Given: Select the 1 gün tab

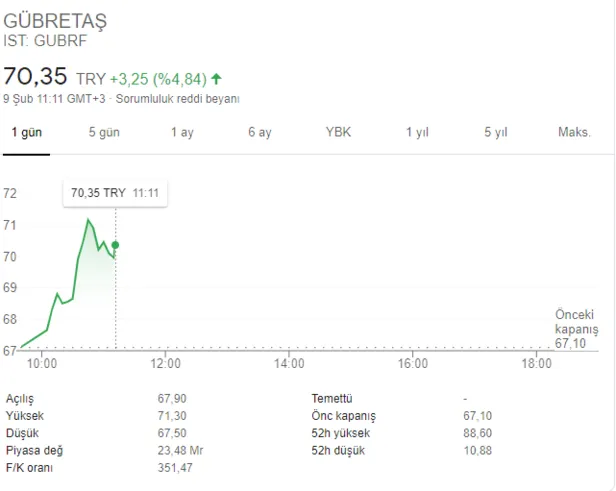Looking at the screenshot, I should (x=27, y=133).
